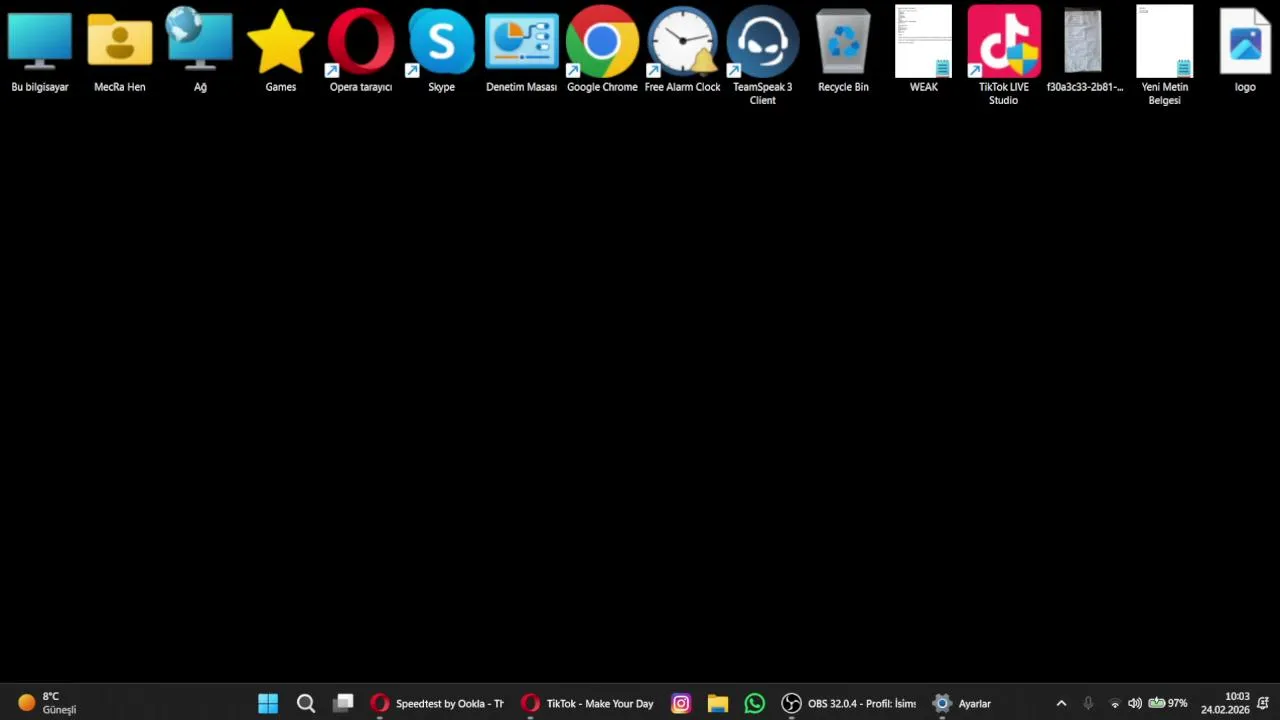
Task: Open taskbar Search magnifier
Action: coord(306,703)
